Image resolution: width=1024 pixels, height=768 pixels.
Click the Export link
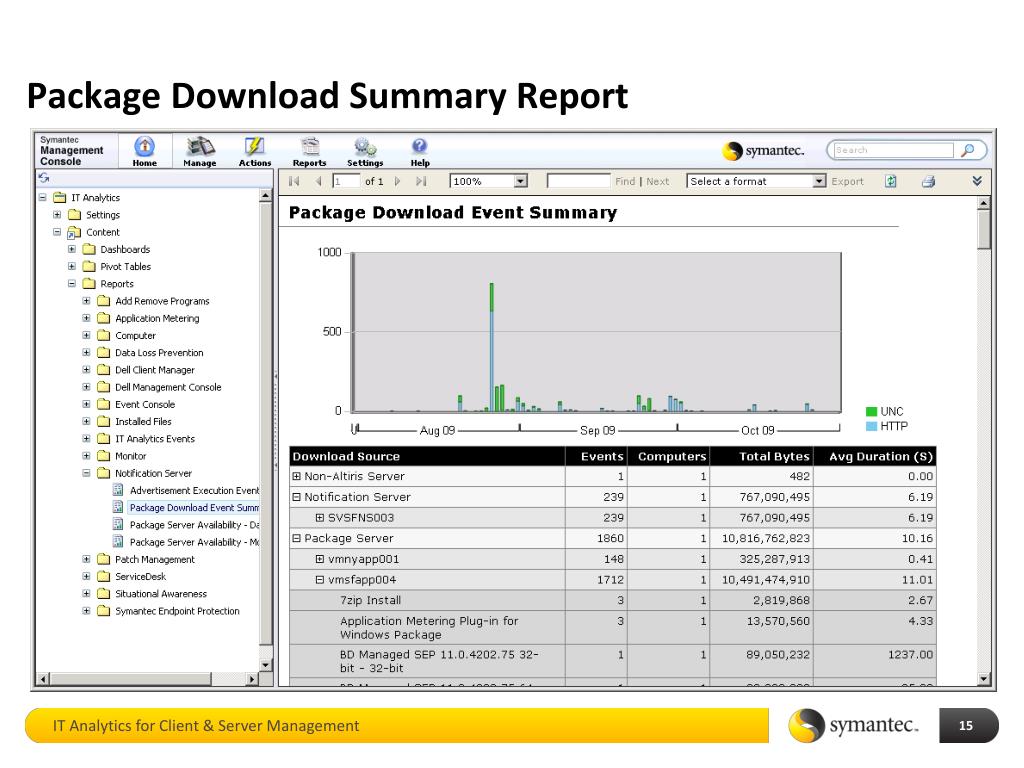[x=847, y=182]
